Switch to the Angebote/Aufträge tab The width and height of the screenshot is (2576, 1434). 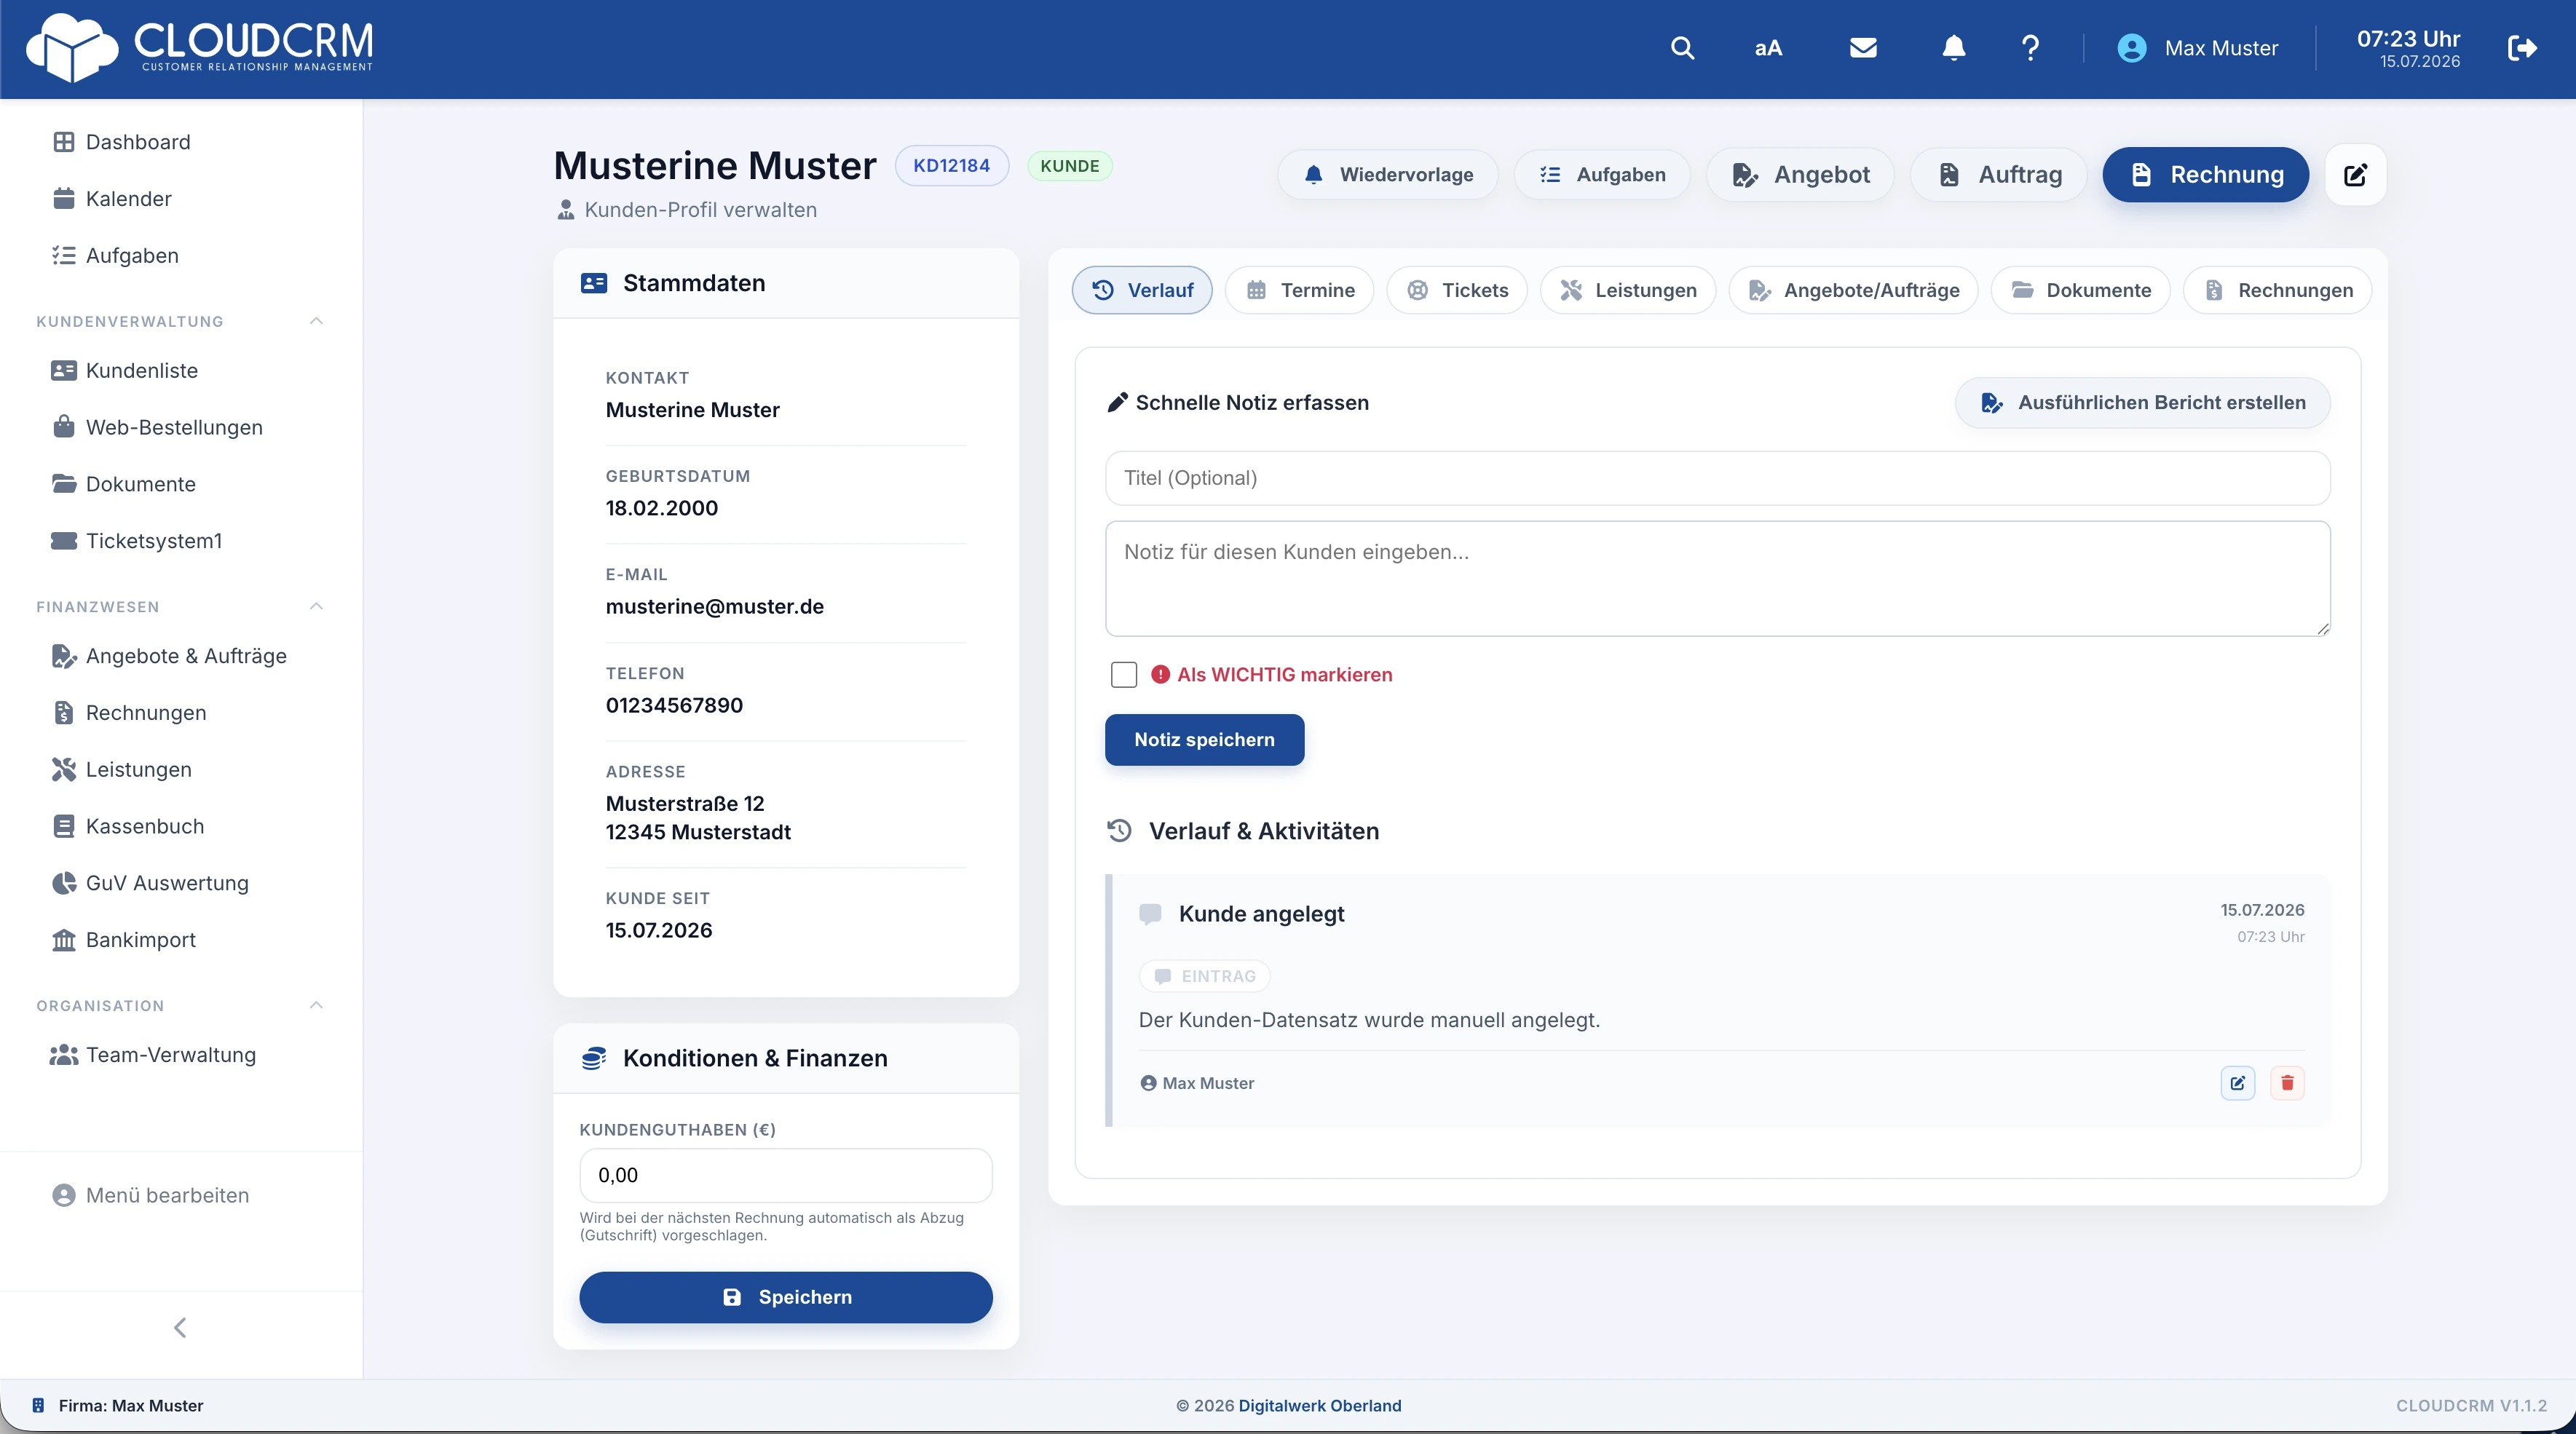(x=1852, y=290)
